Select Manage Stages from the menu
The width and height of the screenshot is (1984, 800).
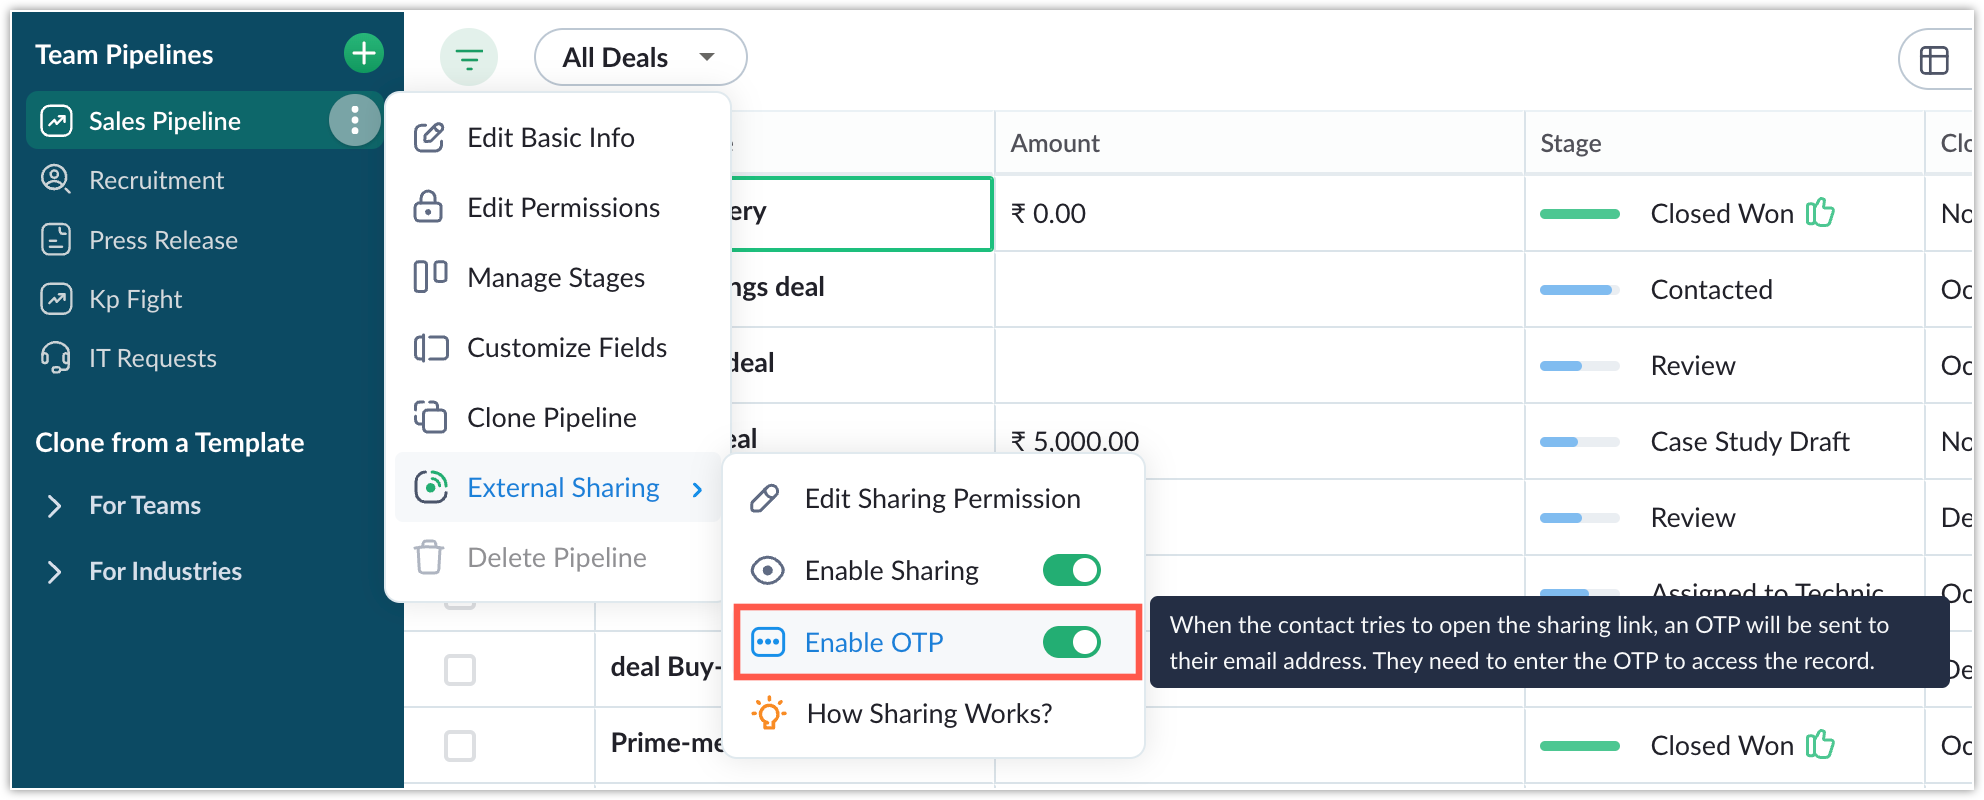pyautogui.click(x=555, y=278)
